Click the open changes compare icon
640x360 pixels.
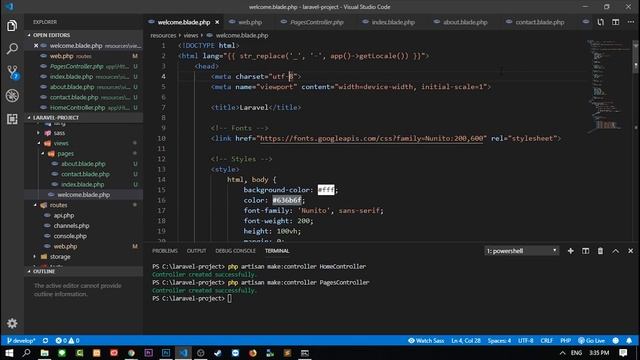point(600,22)
